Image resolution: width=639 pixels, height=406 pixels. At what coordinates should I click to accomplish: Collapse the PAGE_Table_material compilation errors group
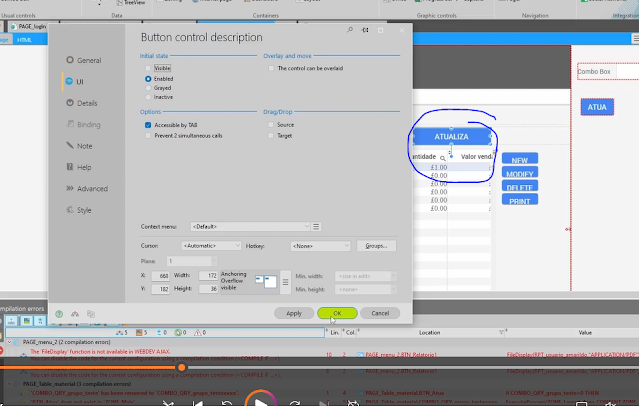9,384
